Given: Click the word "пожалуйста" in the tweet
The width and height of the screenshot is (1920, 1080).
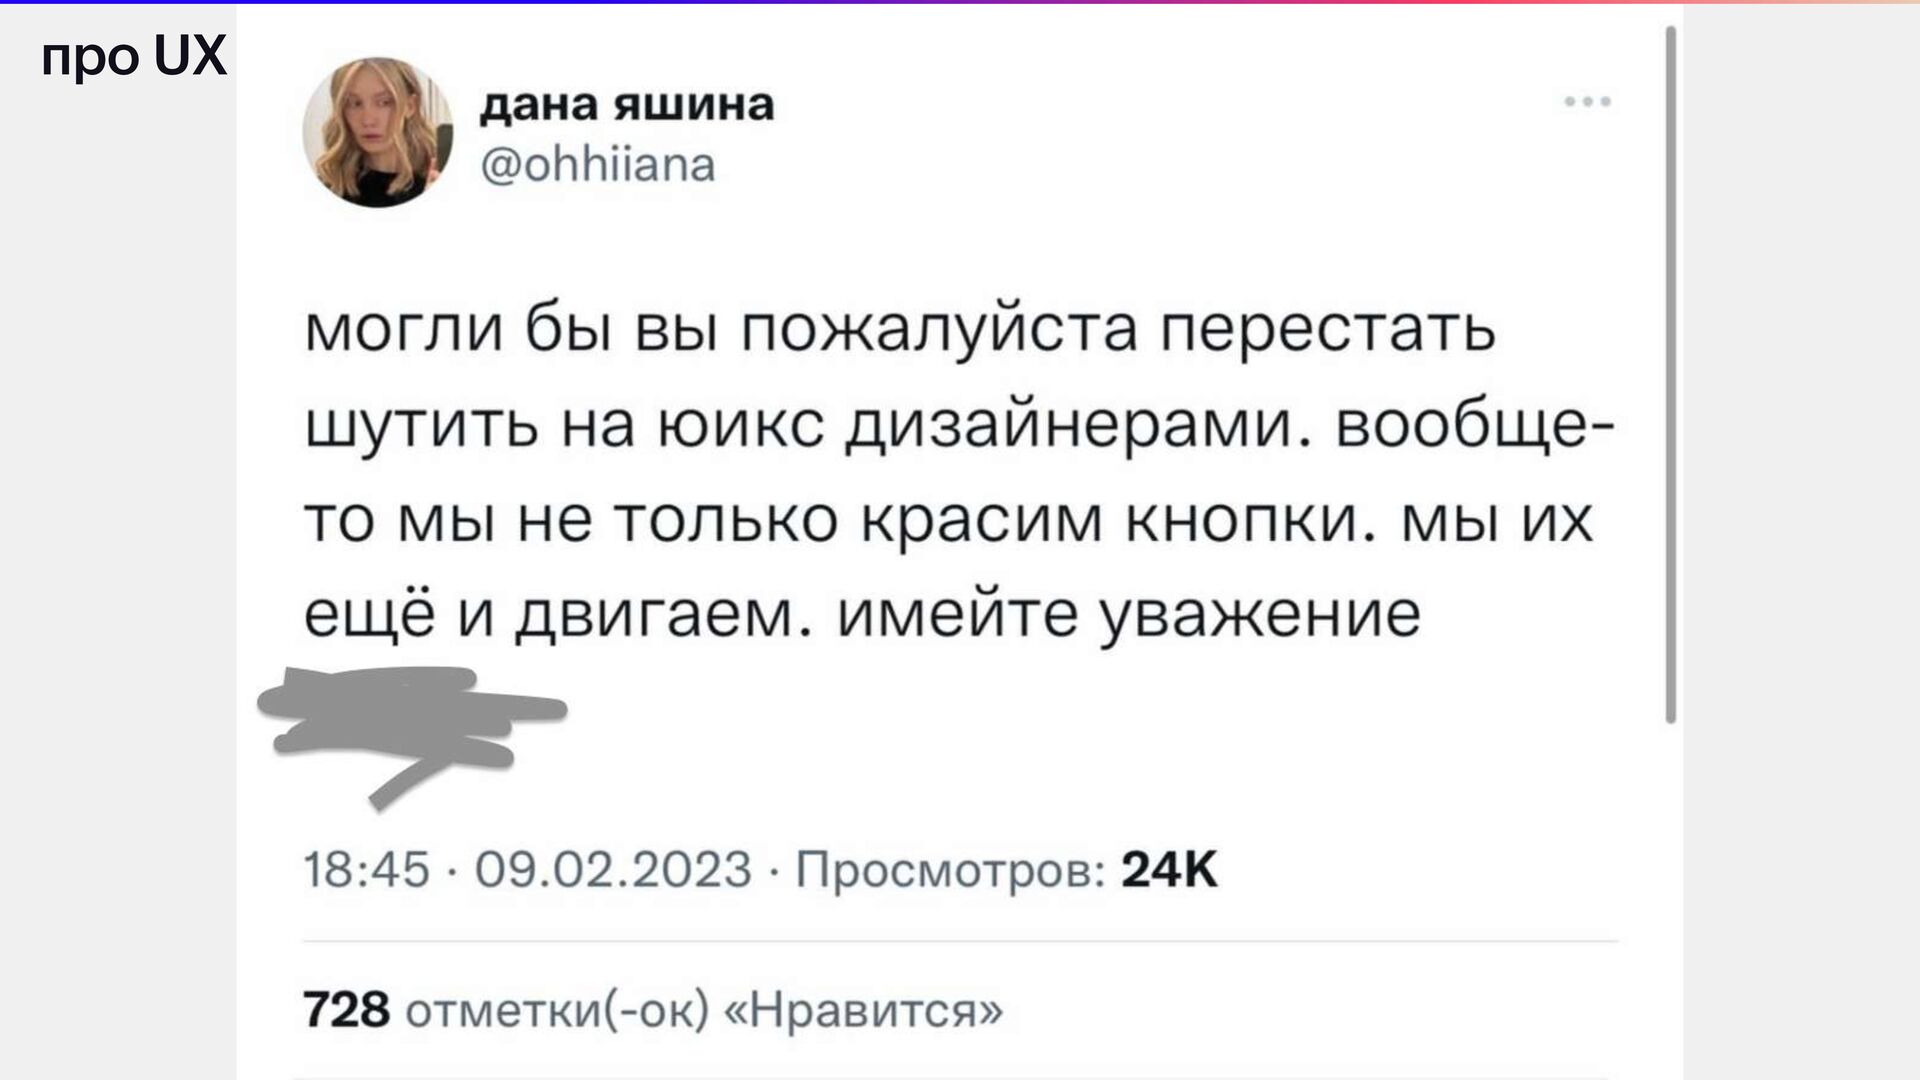Looking at the screenshot, I should [x=939, y=329].
